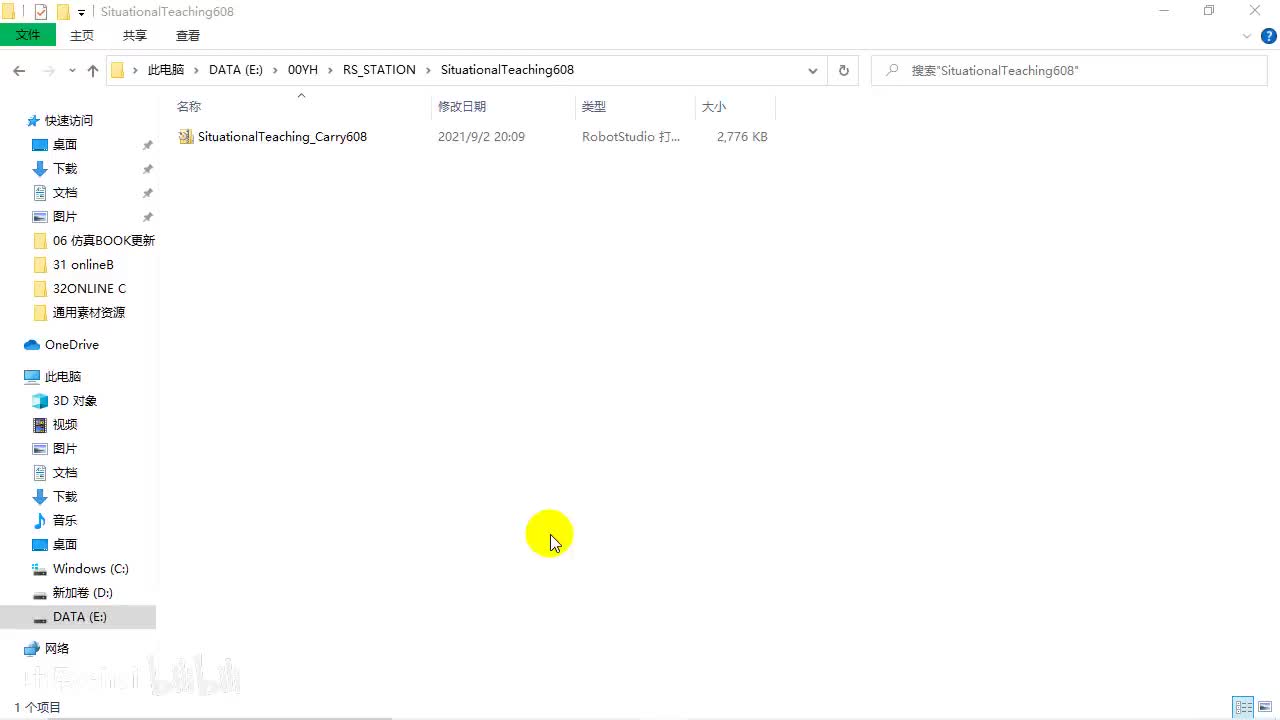Open 下载 under 此电脑
The image size is (1280, 720).
tap(65, 496)
